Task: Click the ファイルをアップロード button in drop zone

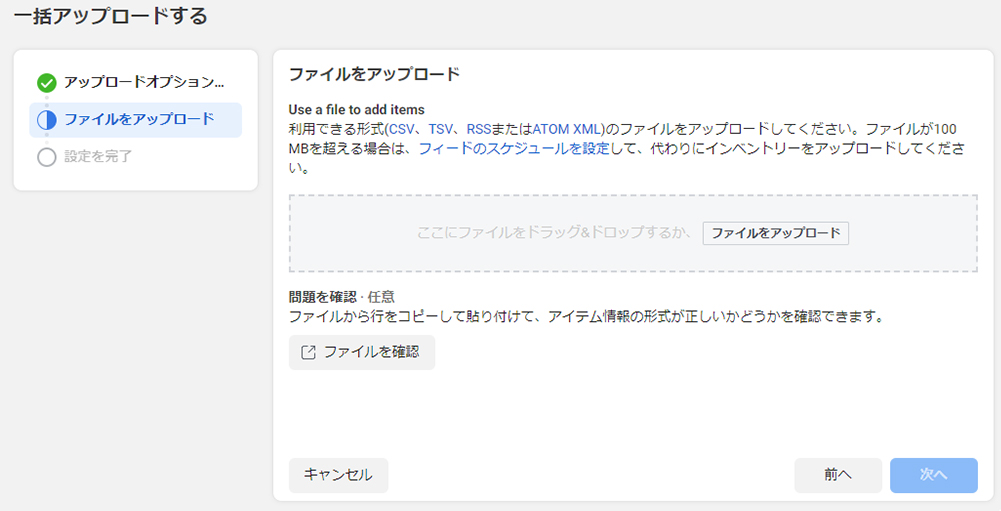Action: click(x=776, y=233)
